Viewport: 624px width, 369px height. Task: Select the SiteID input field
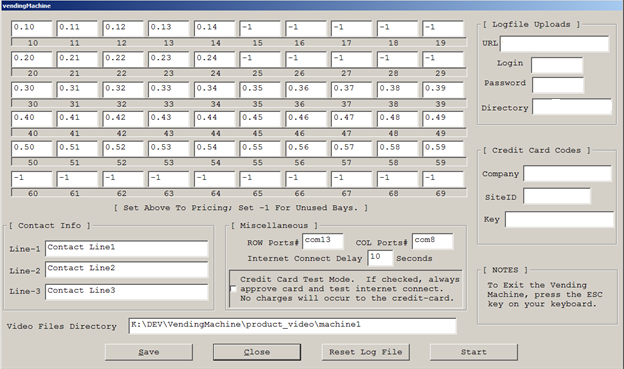tap(557, 196)
